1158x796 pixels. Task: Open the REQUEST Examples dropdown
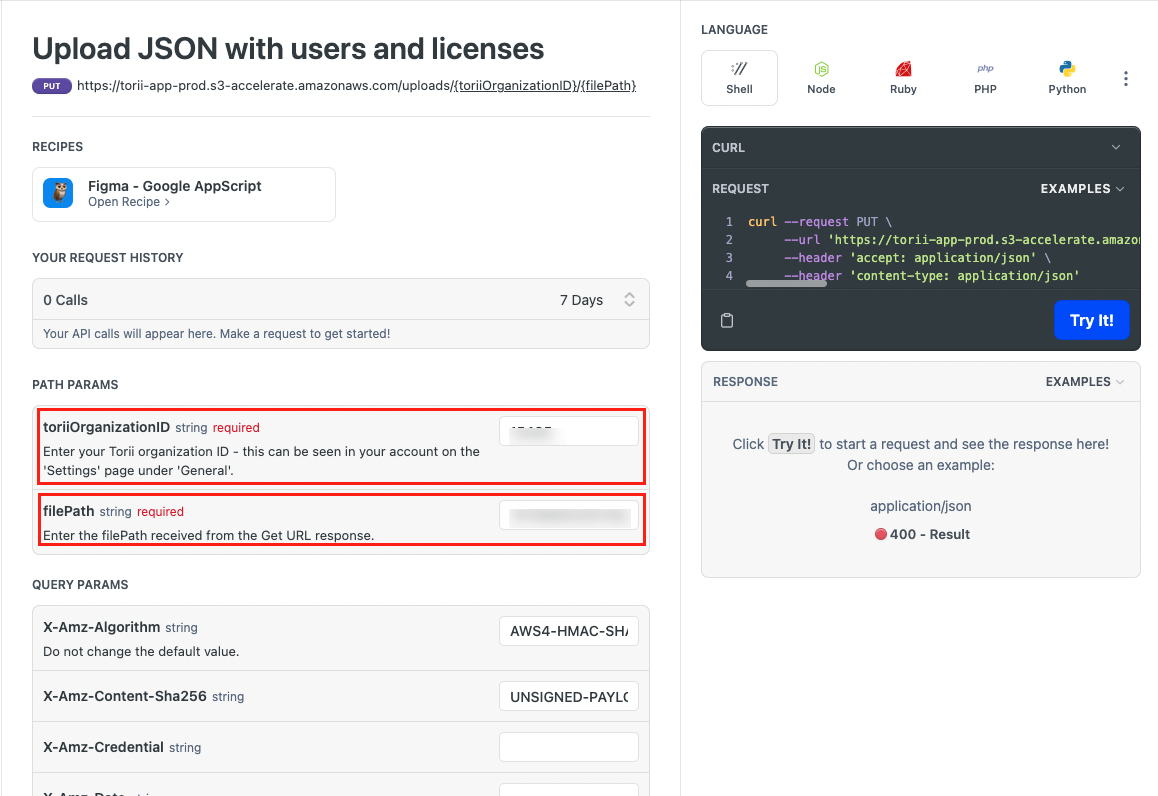point(1082,188)
